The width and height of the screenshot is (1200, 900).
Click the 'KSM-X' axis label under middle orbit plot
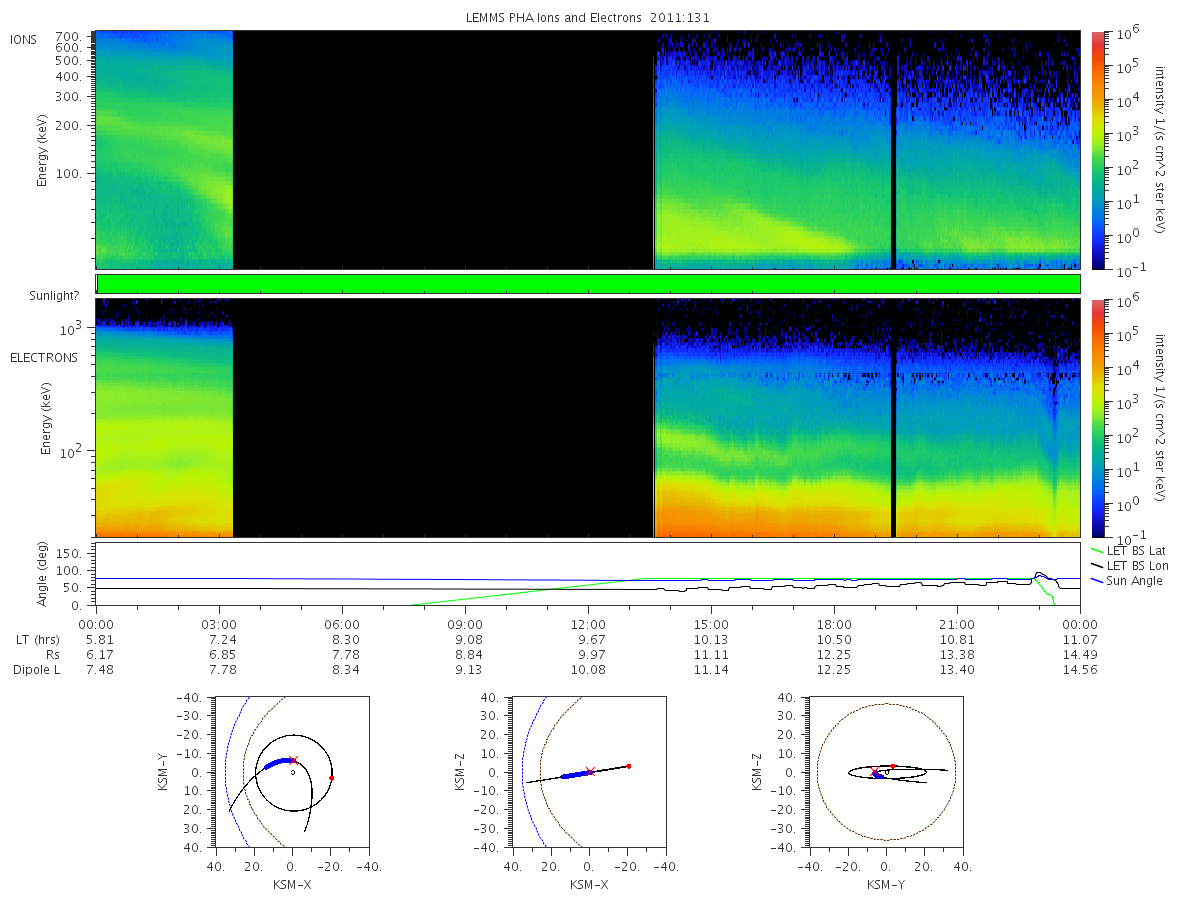(589, 883)
